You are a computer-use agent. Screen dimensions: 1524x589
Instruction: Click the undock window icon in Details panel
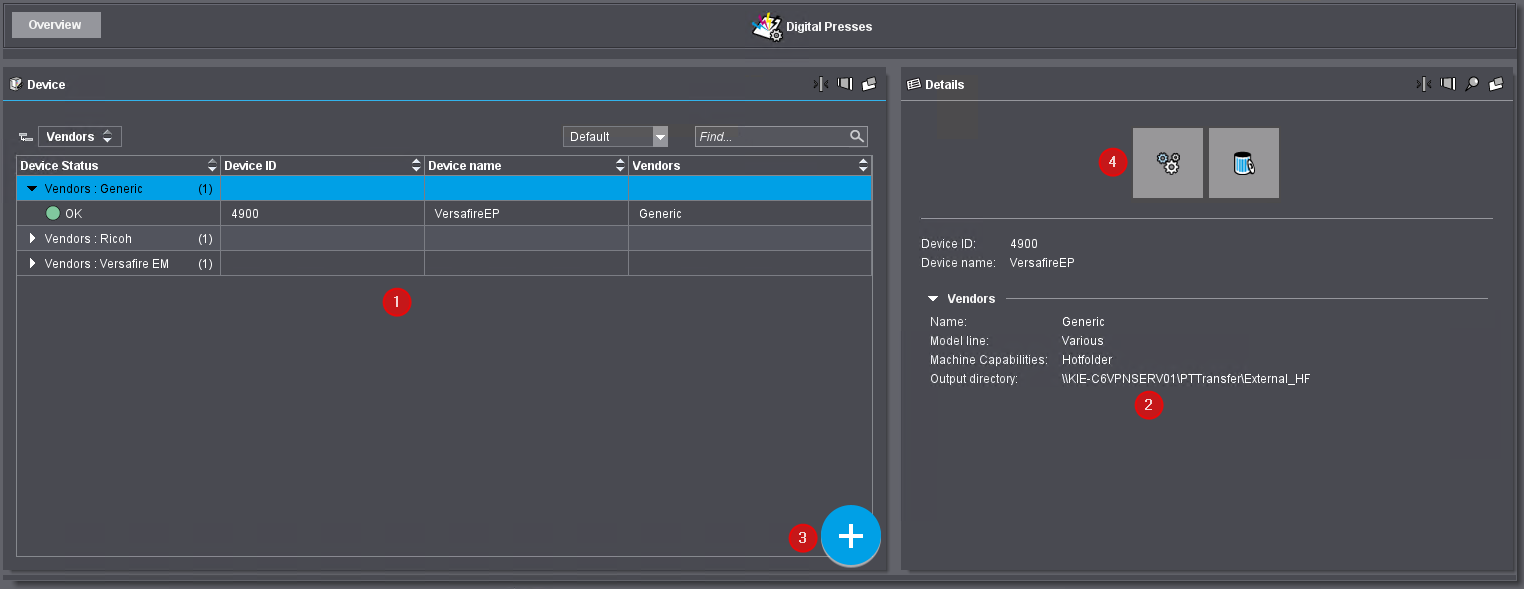(x=1496, y=85)
